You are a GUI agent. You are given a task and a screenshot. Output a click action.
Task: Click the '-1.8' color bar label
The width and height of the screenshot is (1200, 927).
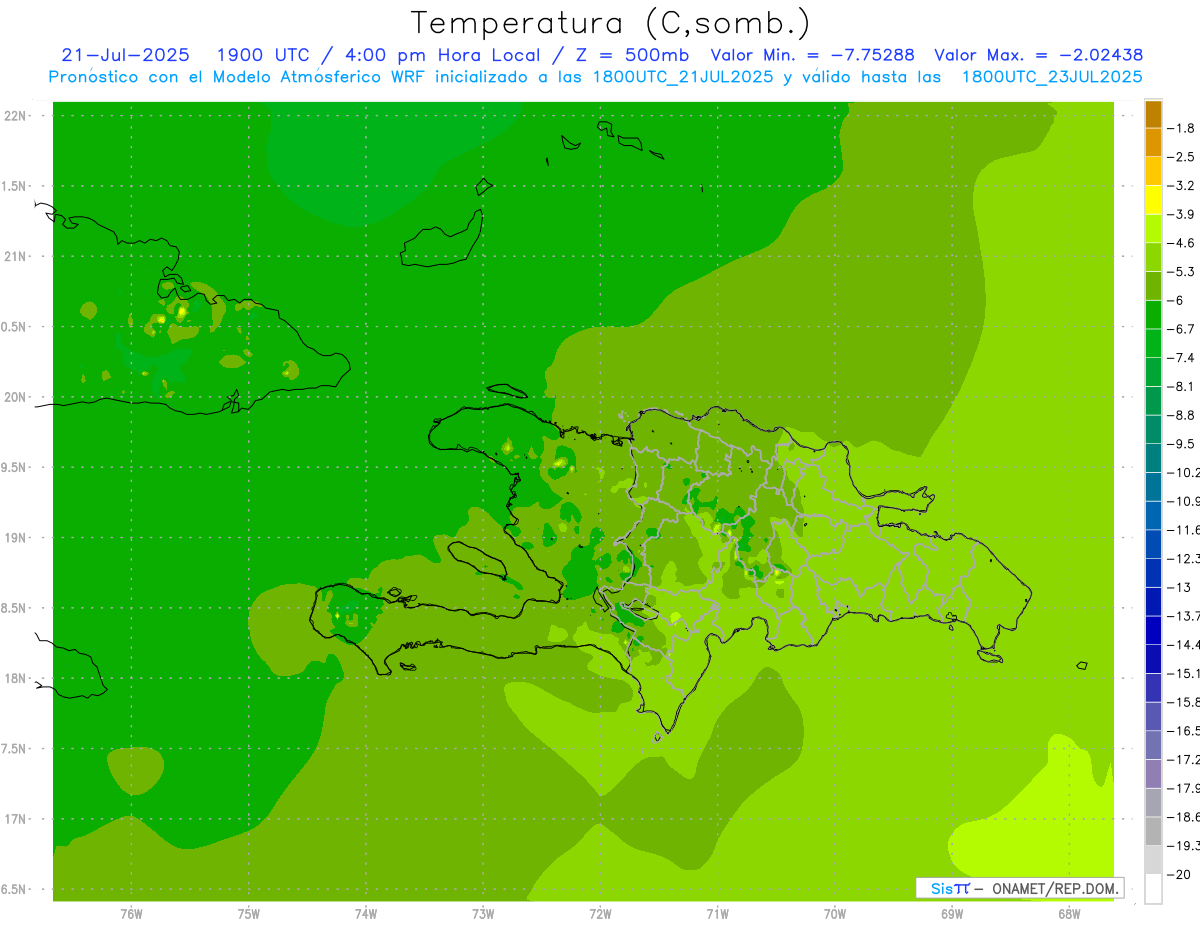tap(1182, 129)
